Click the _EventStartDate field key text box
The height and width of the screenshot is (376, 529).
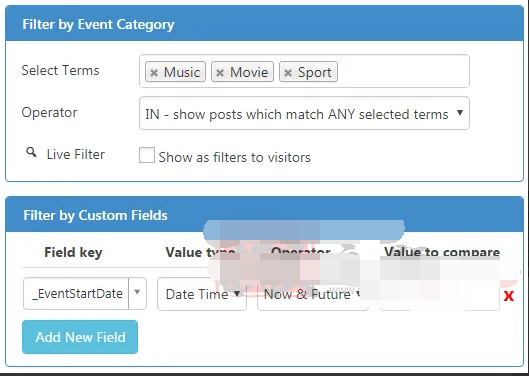click(x=76, y=293)
